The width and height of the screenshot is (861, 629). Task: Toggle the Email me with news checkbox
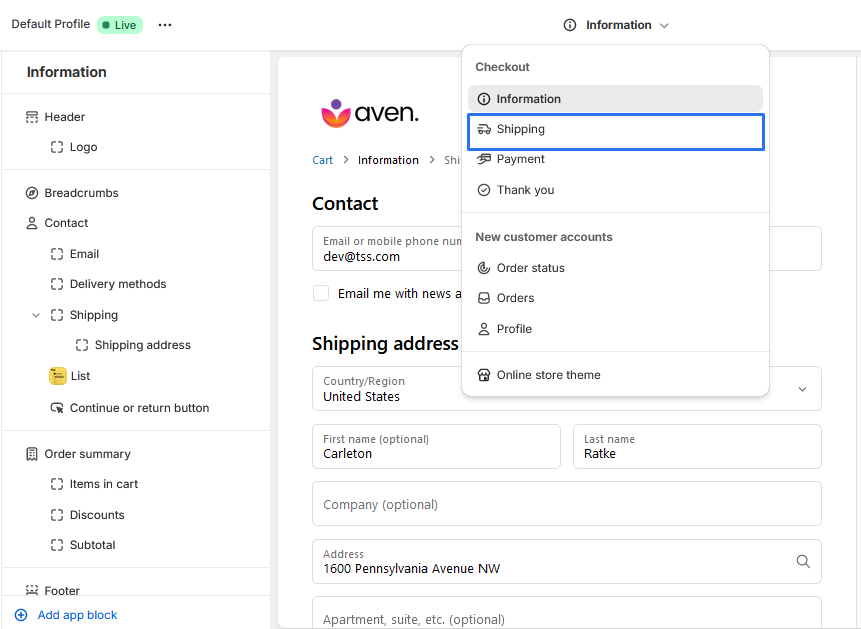pyautogui.click(x=321, y=293)
